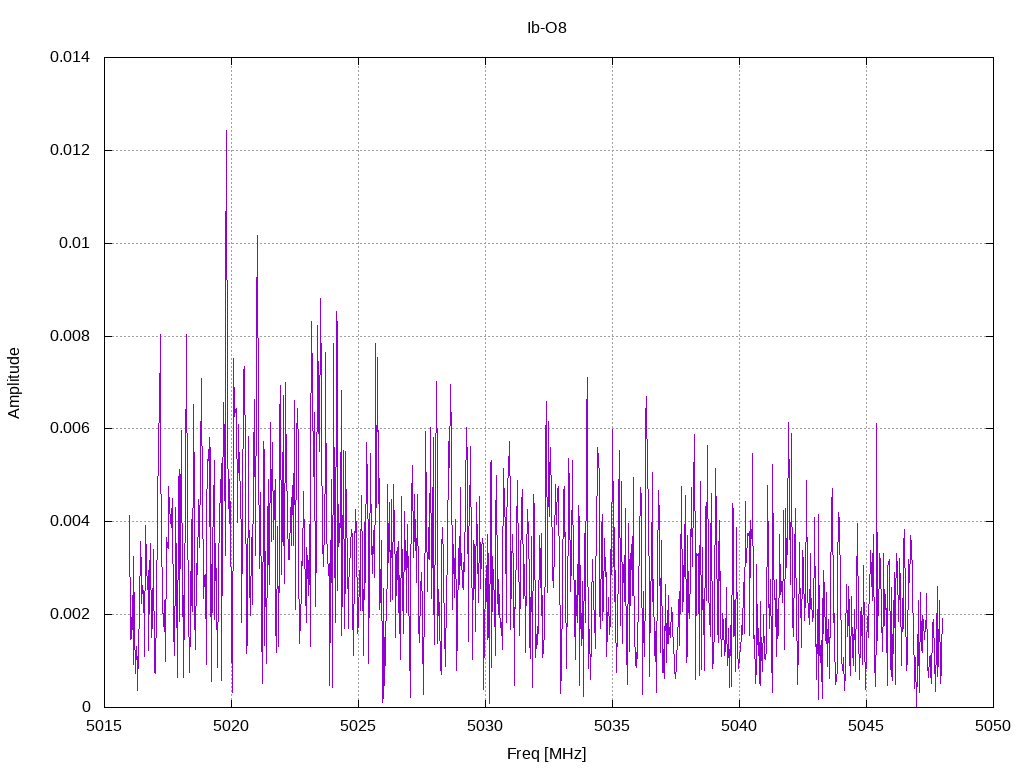Click the 5050 x-axis tick label
Image resolution: width=1024 pixels, height=768 pixels.
993,726
